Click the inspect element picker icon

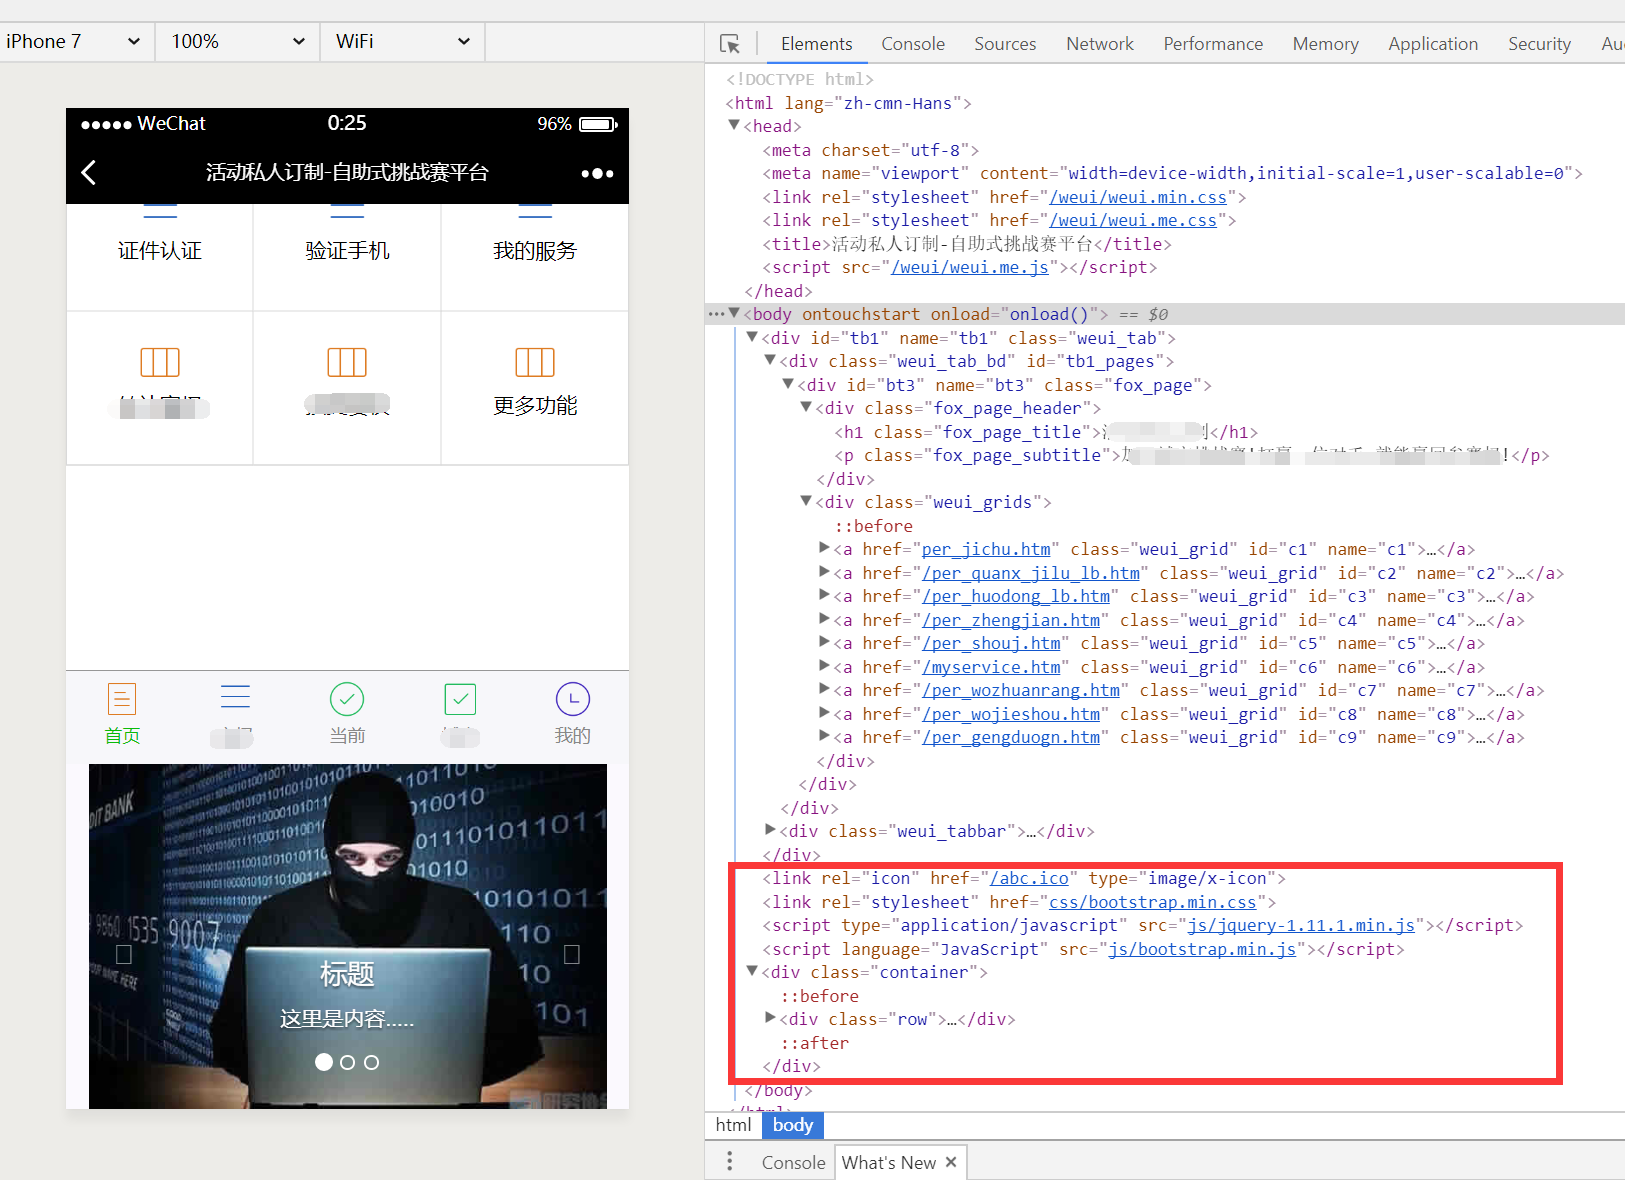point(730,44)
